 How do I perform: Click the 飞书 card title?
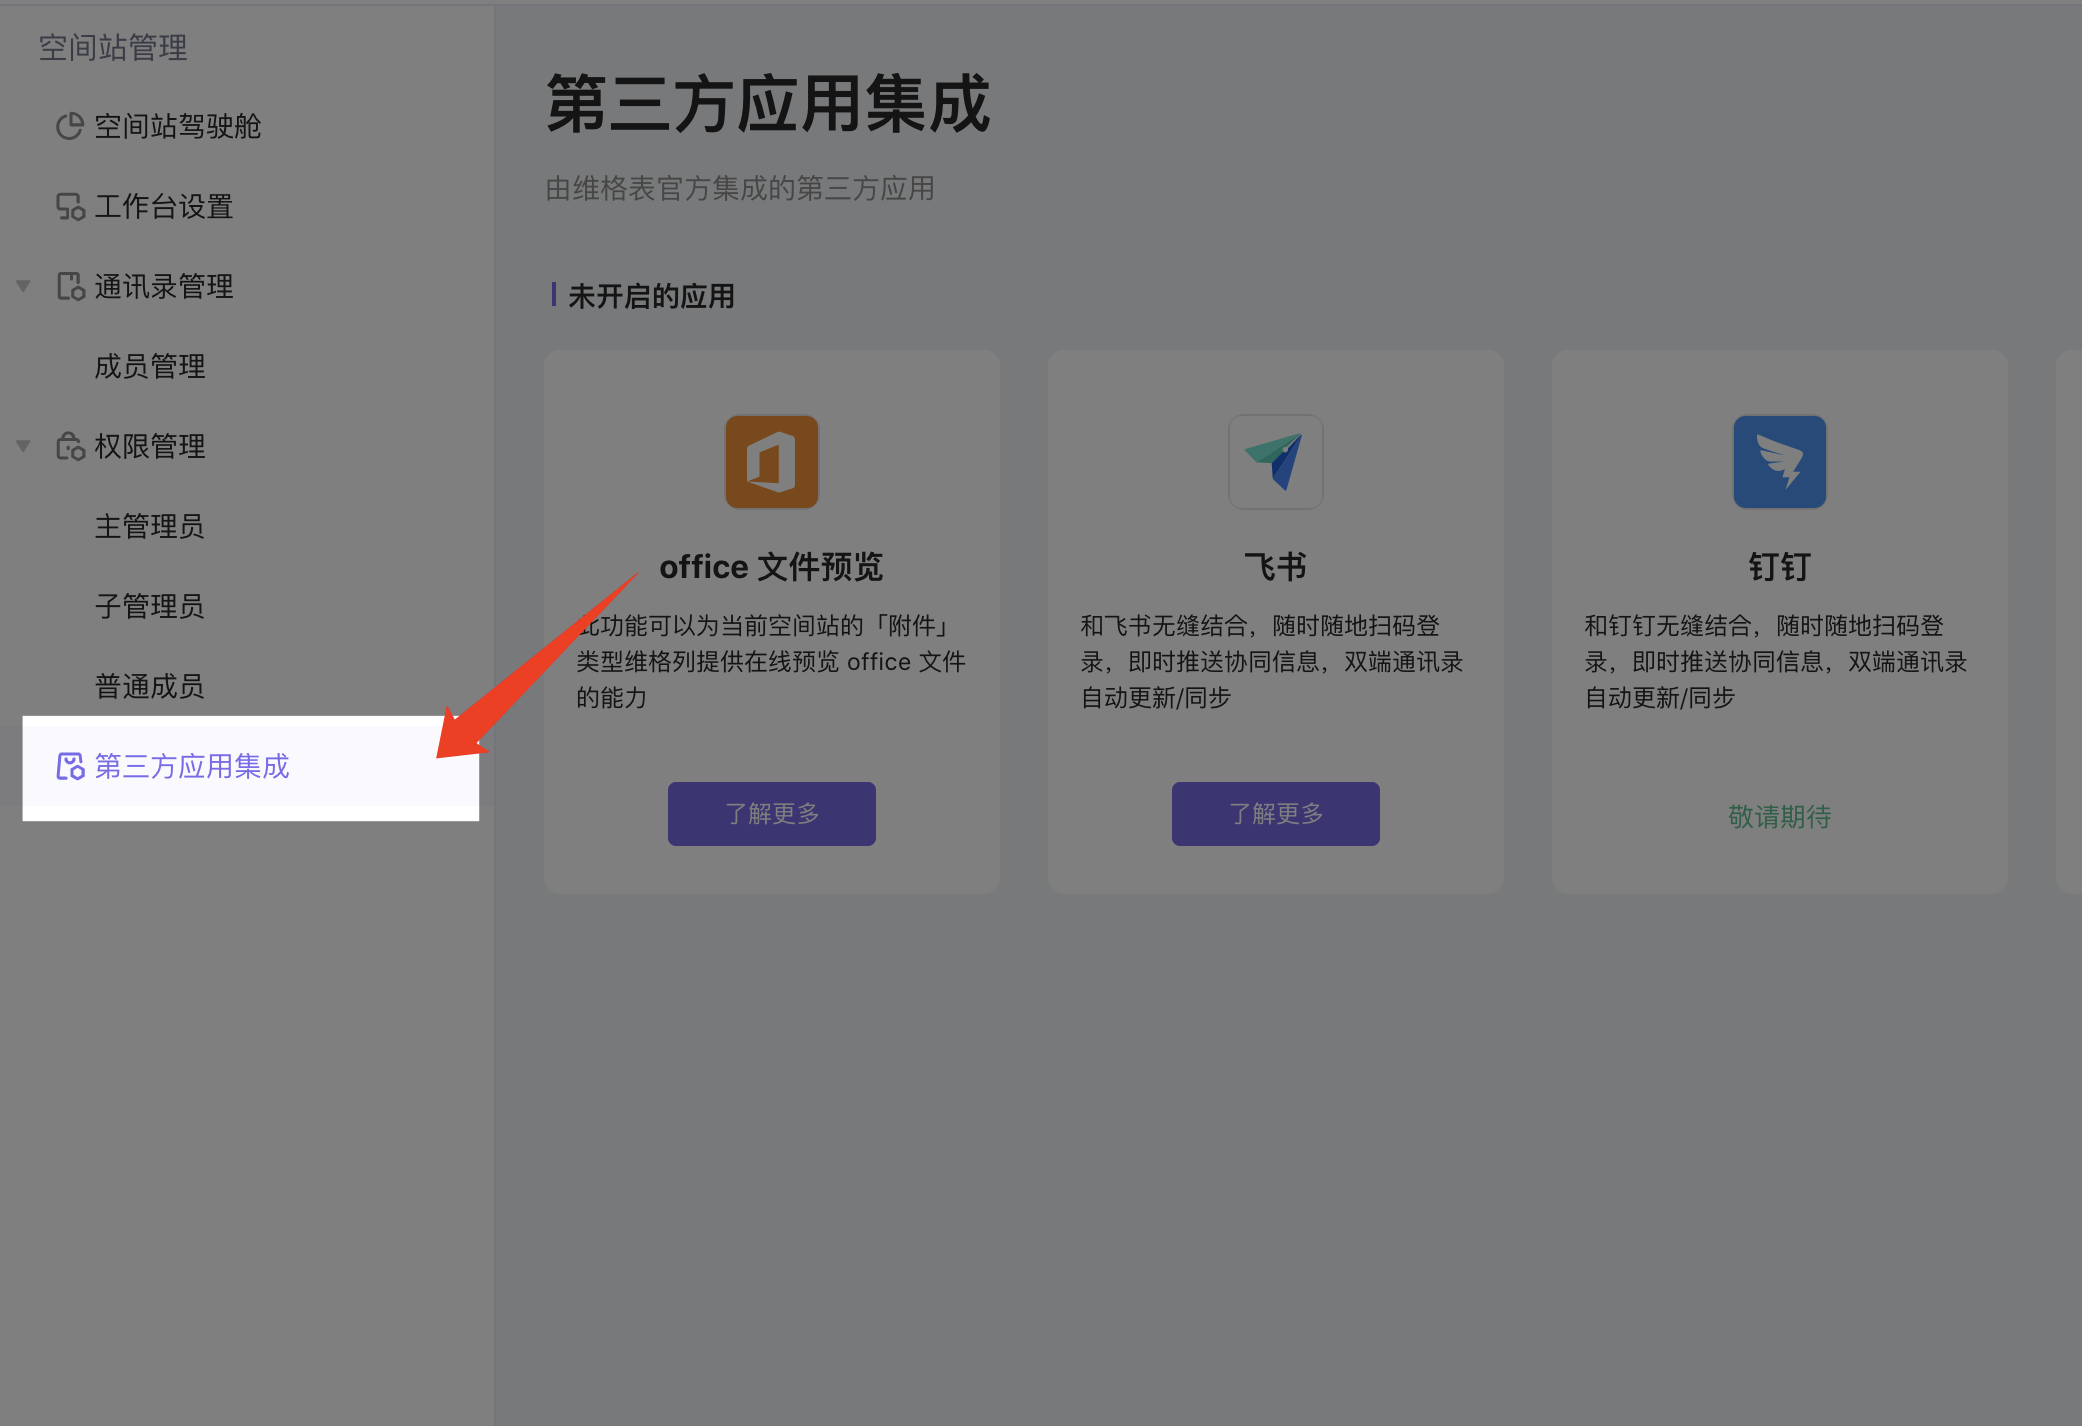tap(1275, 567)
